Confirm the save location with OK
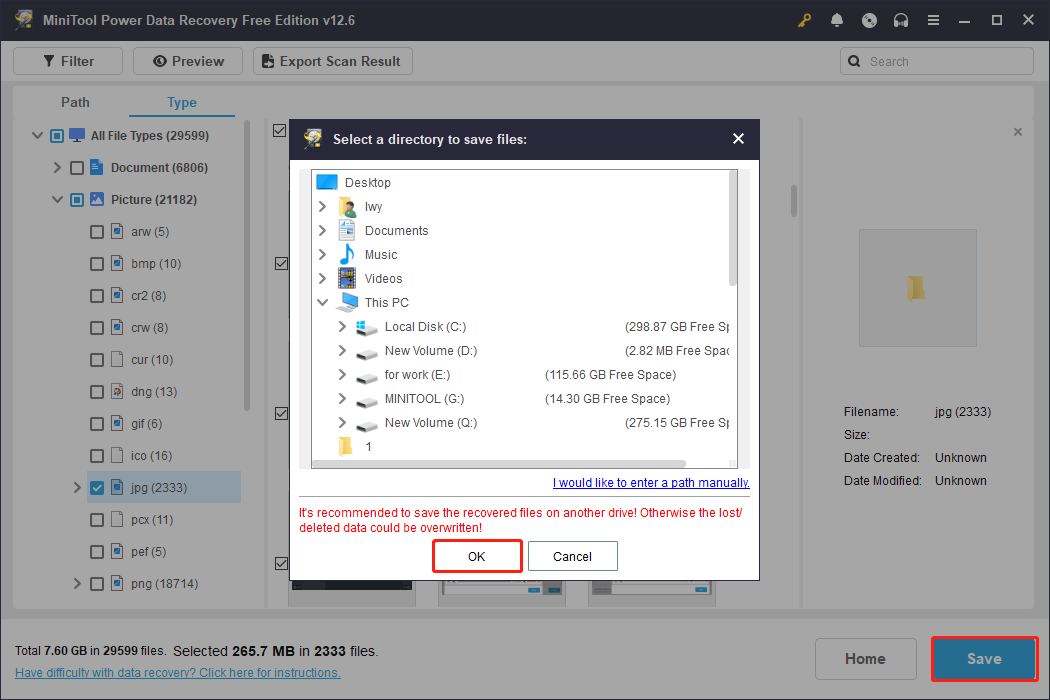Viewport: 1050px width, 700px height. 477,556
